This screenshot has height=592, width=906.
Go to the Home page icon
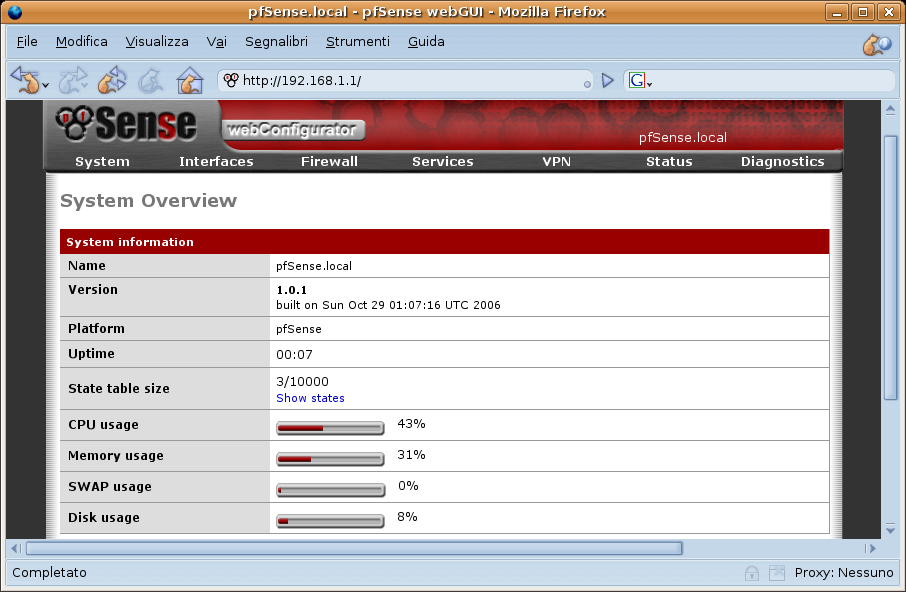click(x=189, y=80)
